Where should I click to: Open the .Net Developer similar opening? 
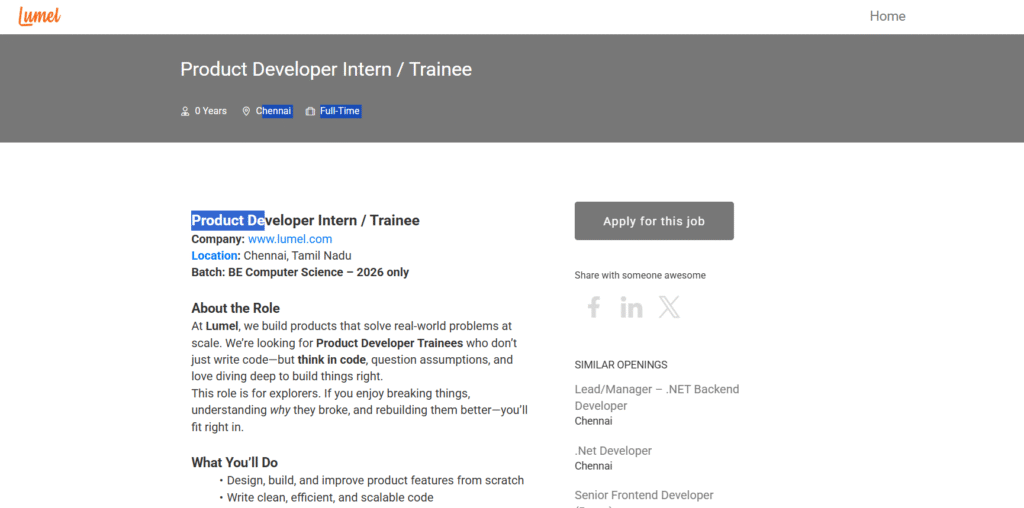613,451
